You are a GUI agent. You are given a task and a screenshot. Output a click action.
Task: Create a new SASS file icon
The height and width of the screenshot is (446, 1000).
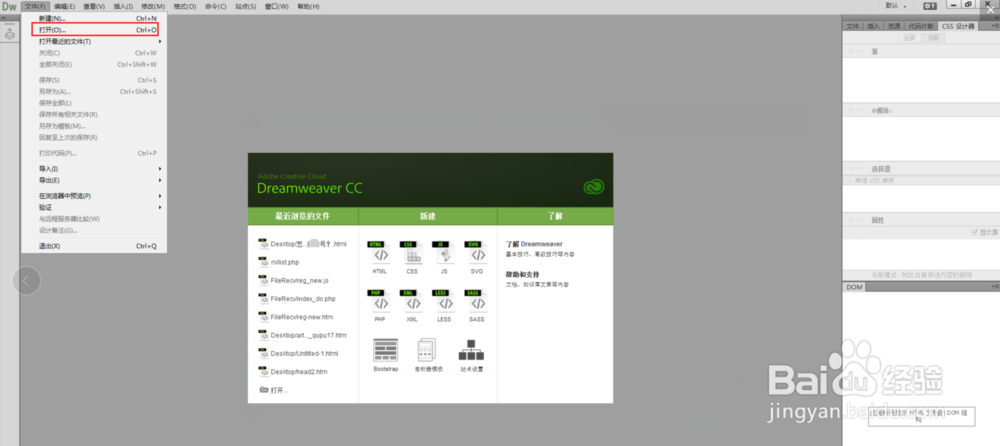[477, 302]
